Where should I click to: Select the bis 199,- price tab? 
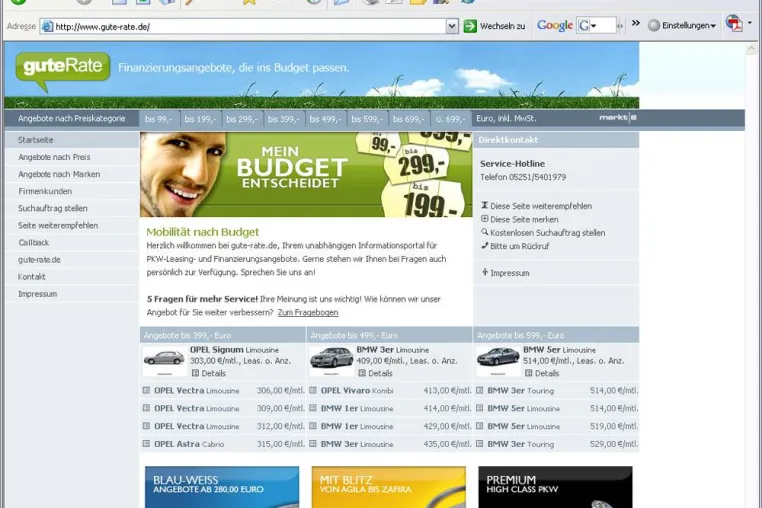[x=200, y=119]
